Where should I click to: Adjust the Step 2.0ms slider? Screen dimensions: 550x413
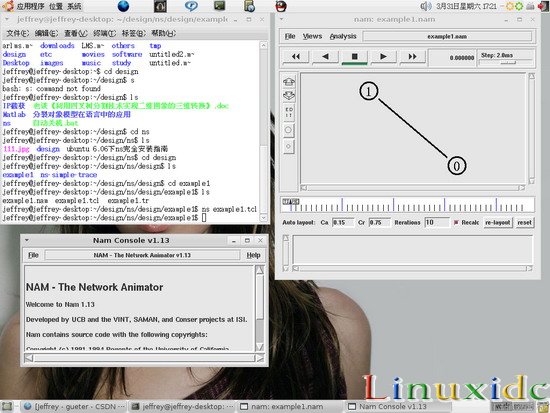(507, 63)
